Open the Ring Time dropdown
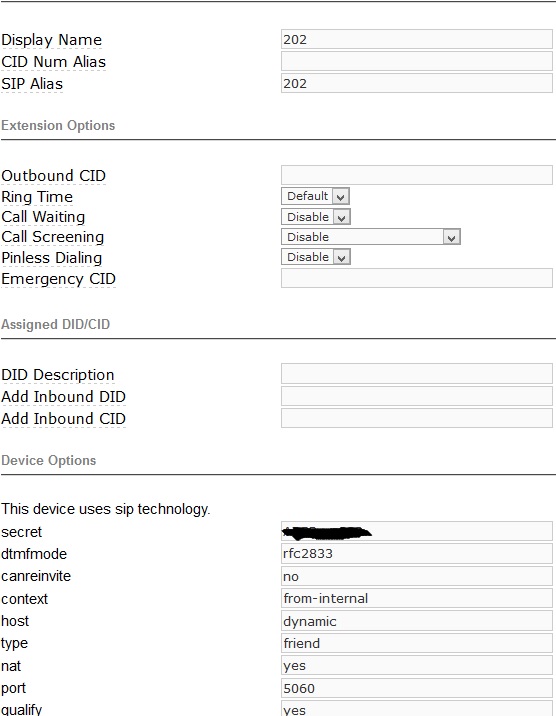 [315, 196]
